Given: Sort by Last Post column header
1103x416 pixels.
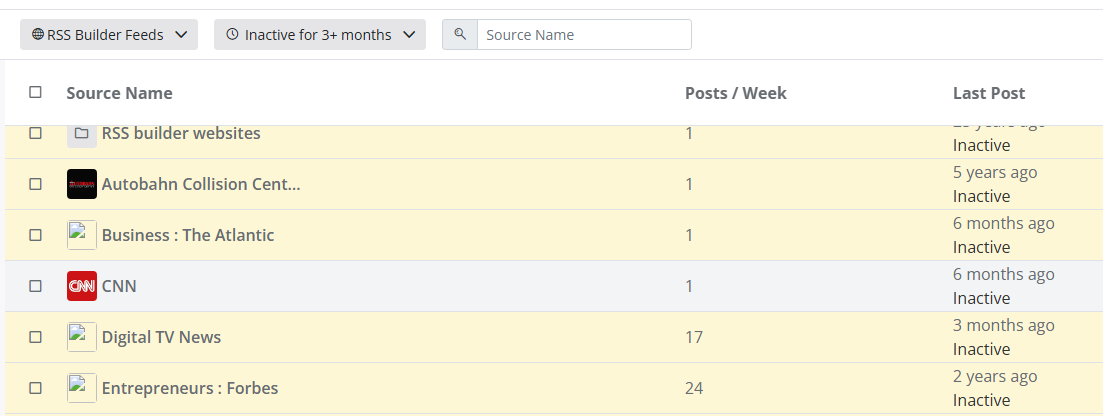Looking at the screenshot, I should (x=988, y=93).
